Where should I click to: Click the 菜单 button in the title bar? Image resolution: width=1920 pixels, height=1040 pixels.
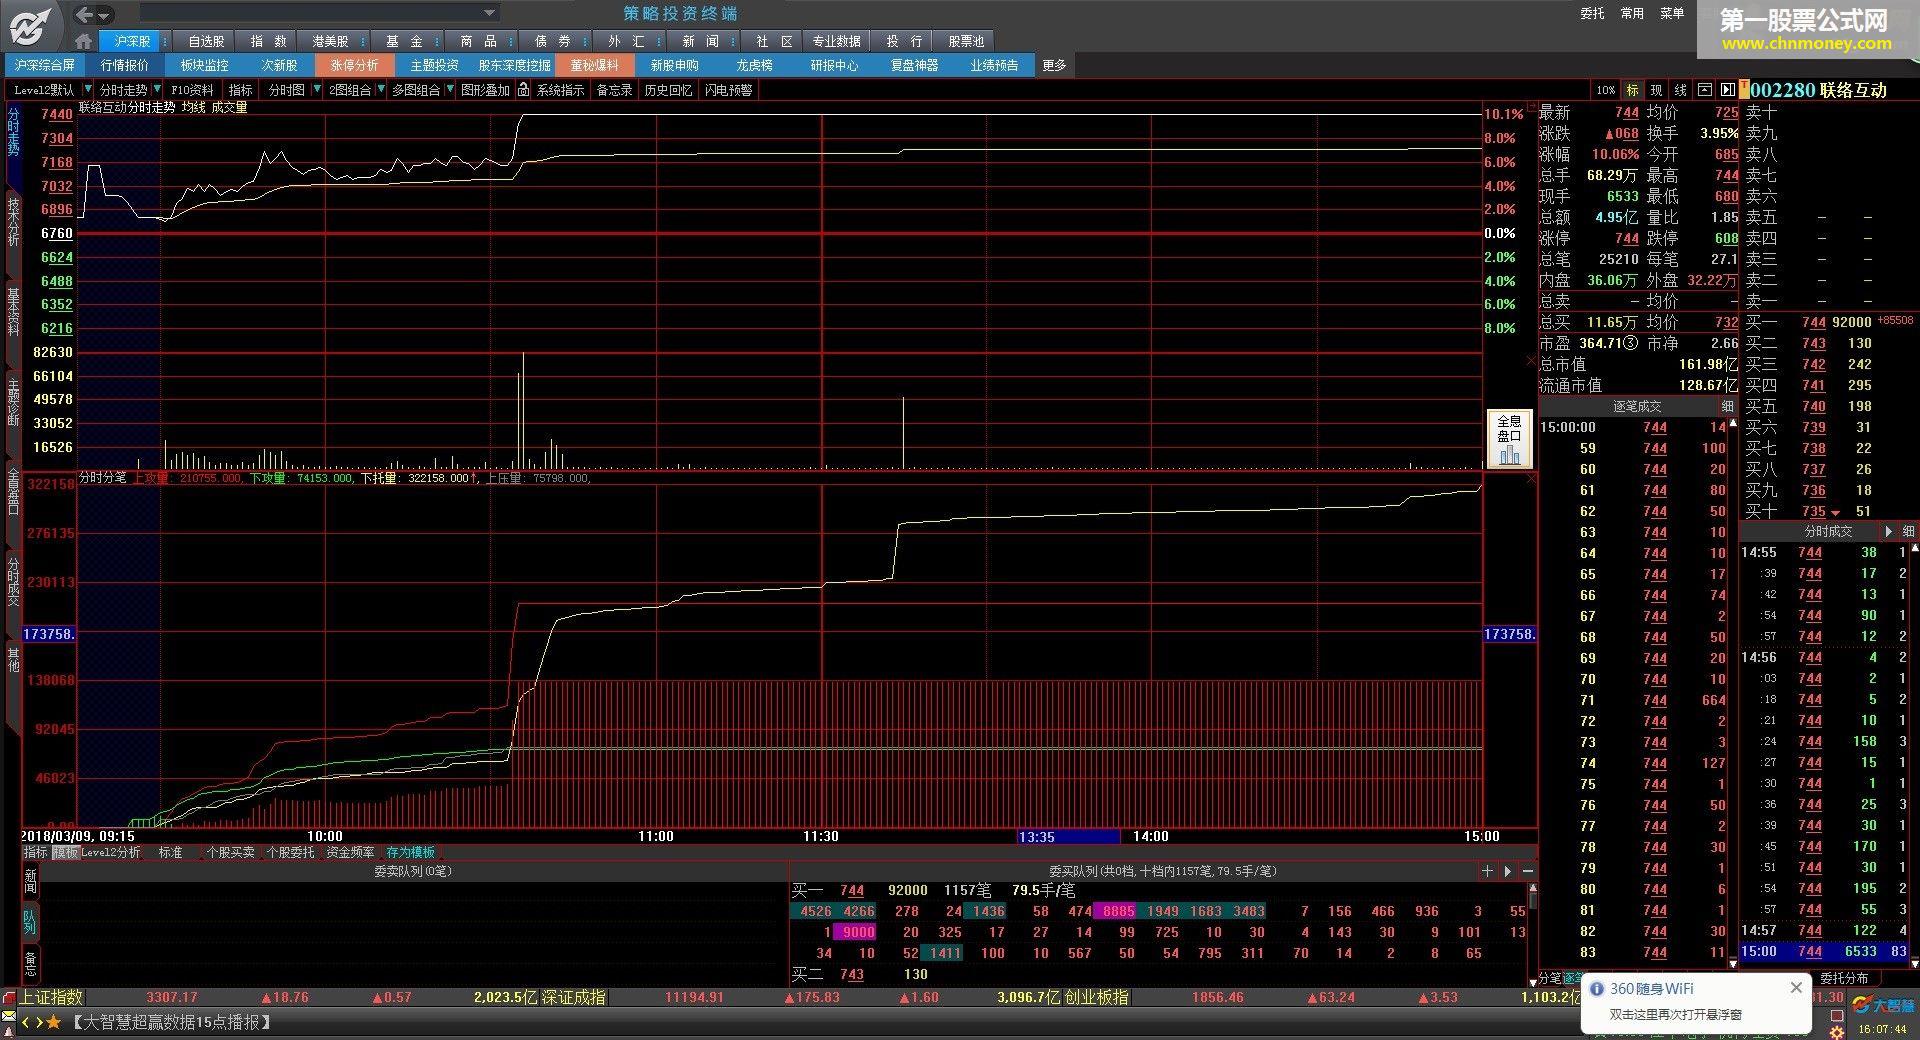click(1672, 13)
